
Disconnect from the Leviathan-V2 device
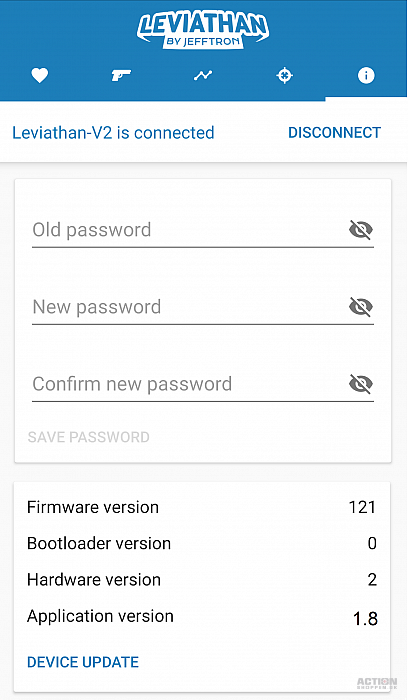pyautogui.click(x=334, y=133)
